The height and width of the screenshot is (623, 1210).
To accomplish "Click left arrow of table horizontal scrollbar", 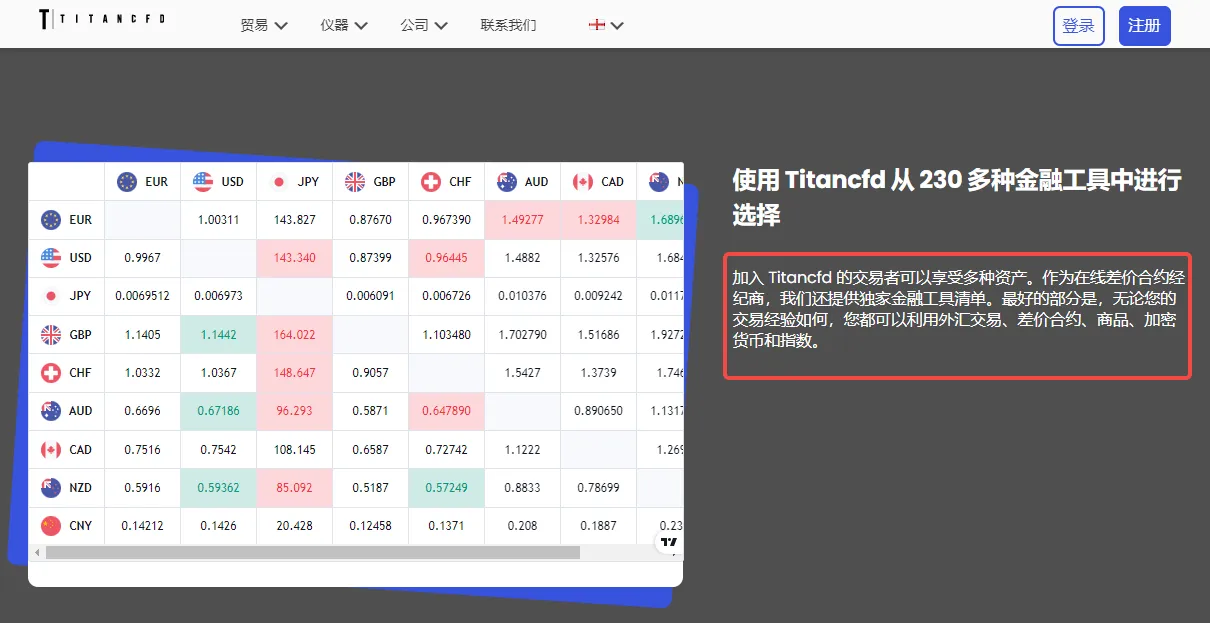I will tap(38, 552).
